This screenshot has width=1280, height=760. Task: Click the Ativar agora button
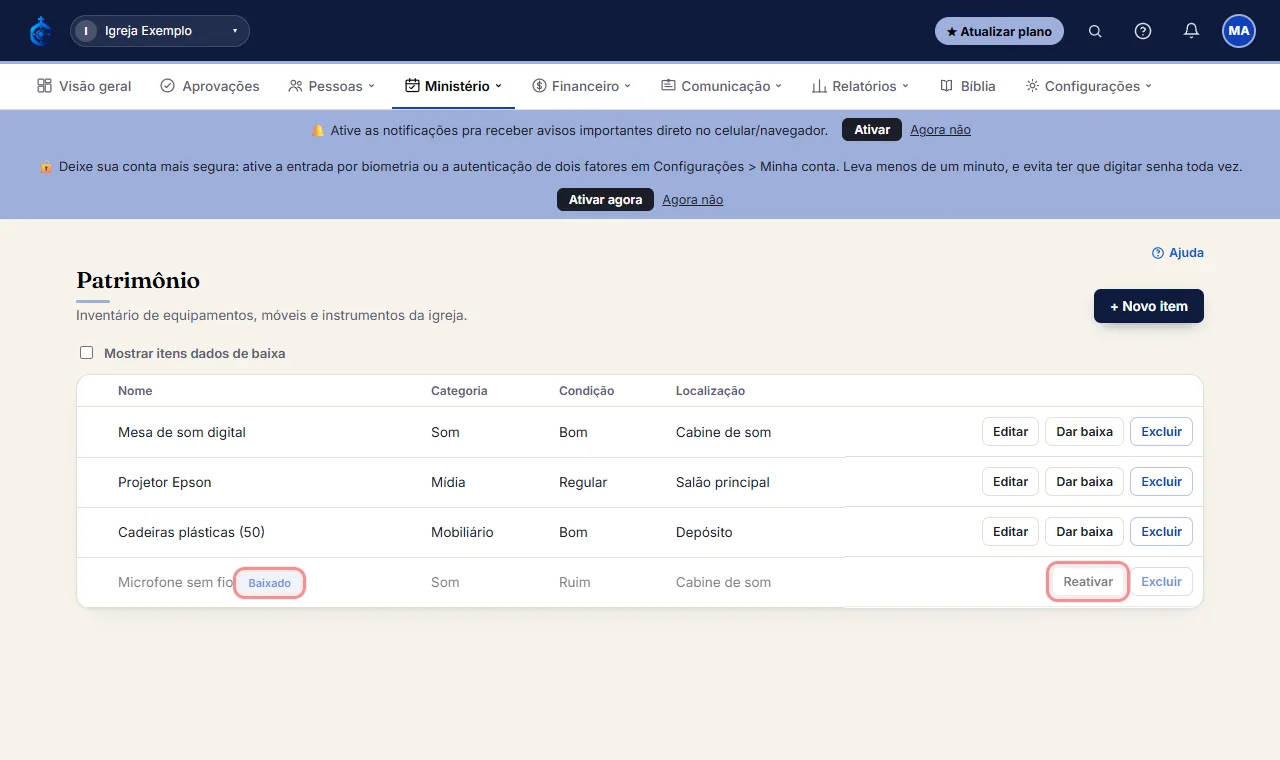[x=605, y=200]
